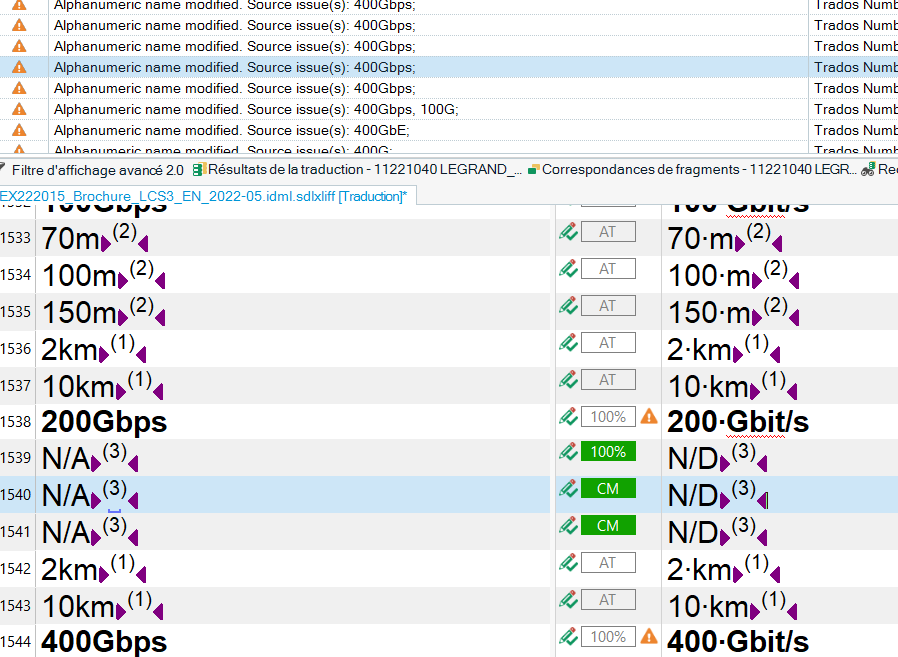Screen dimensions: 898x657
Task: Place cursor in target 'N/D' of segment 1539
Action: point(693,459)
